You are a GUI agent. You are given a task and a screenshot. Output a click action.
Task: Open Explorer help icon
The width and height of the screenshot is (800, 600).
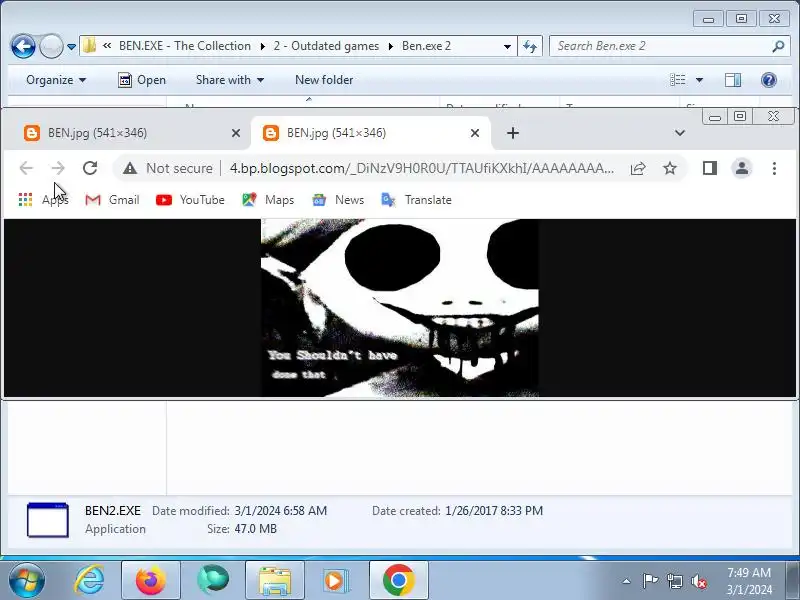768,80
